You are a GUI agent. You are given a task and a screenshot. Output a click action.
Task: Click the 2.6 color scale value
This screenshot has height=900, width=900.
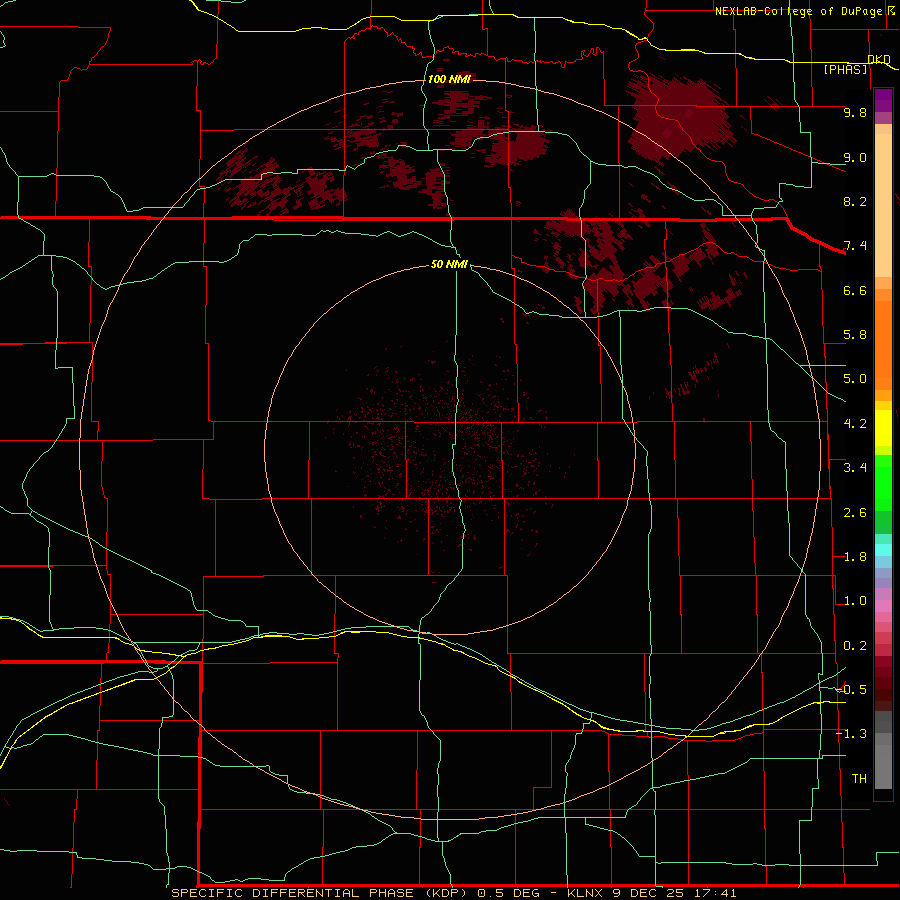pos(855,513)
